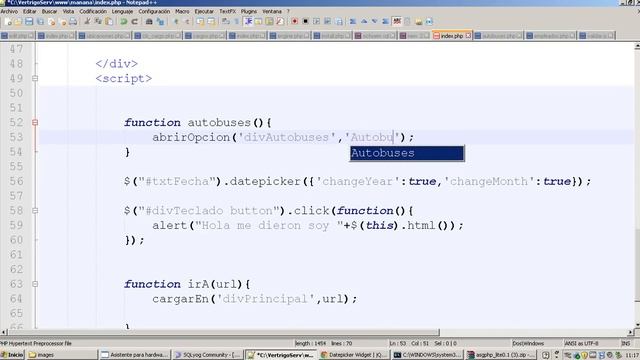Click the ABC spell-check toolbar icon
Screen dimensions: 640x360
[x=397, y=21]
